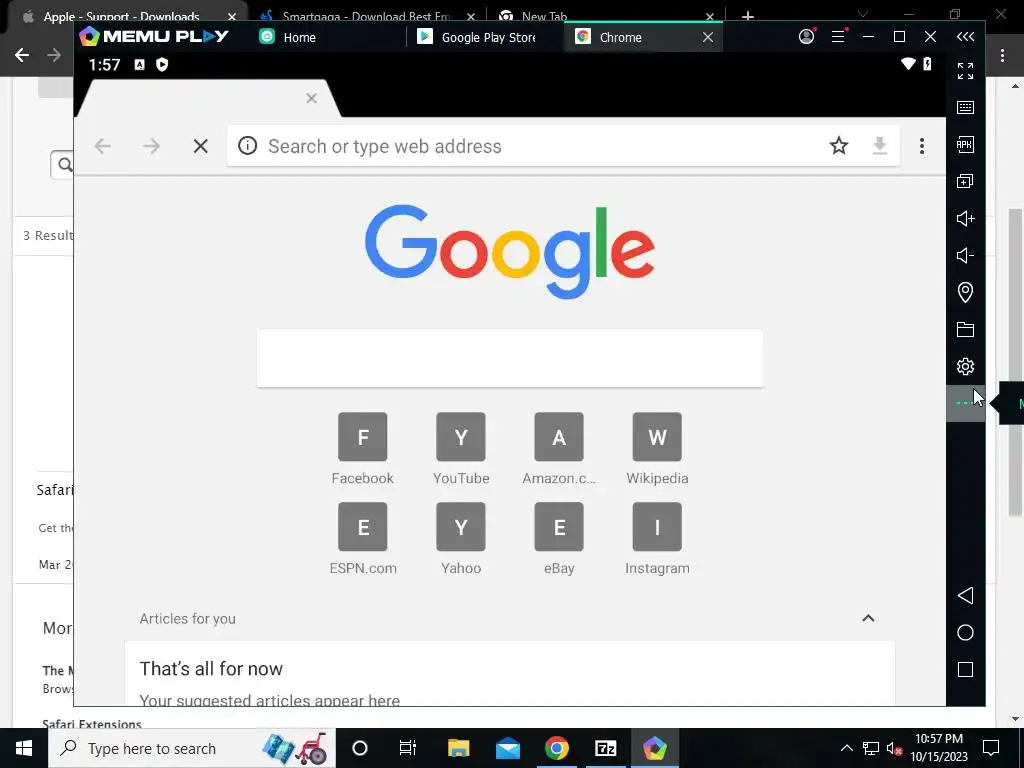Open Chrome's three-dot overflow menu in emulator

(921, 146)
